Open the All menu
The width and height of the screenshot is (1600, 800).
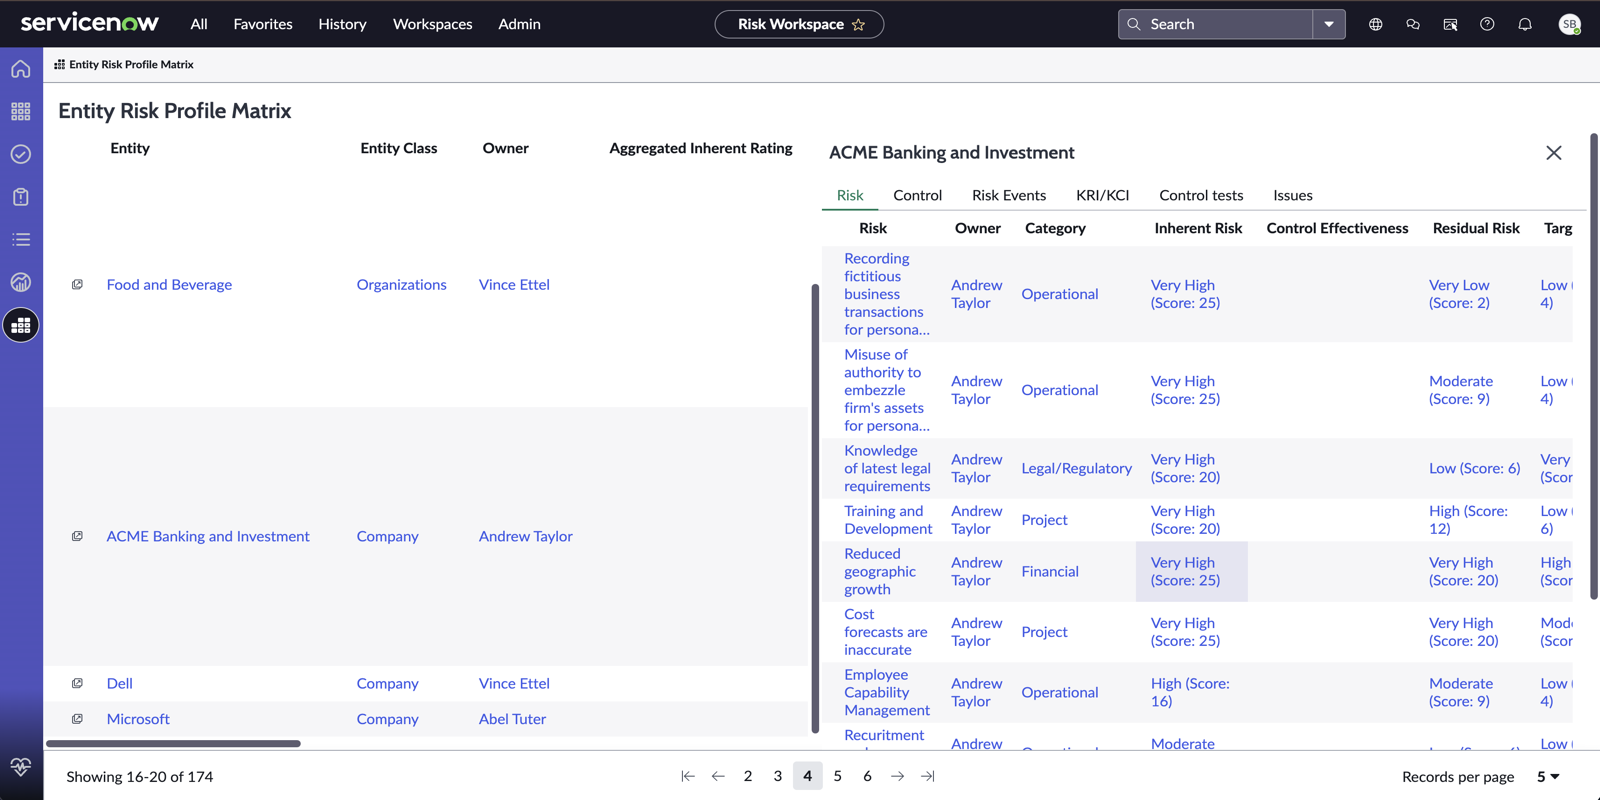coord(199,24)
